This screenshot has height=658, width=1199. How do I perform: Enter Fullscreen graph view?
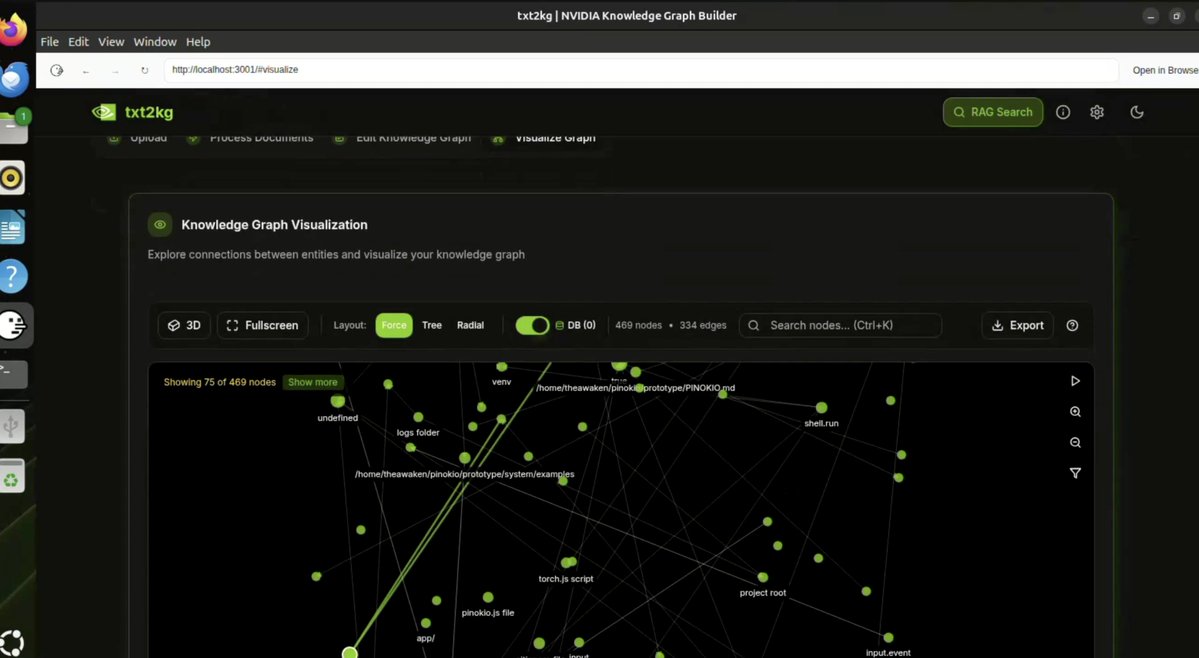click(262, 325)
